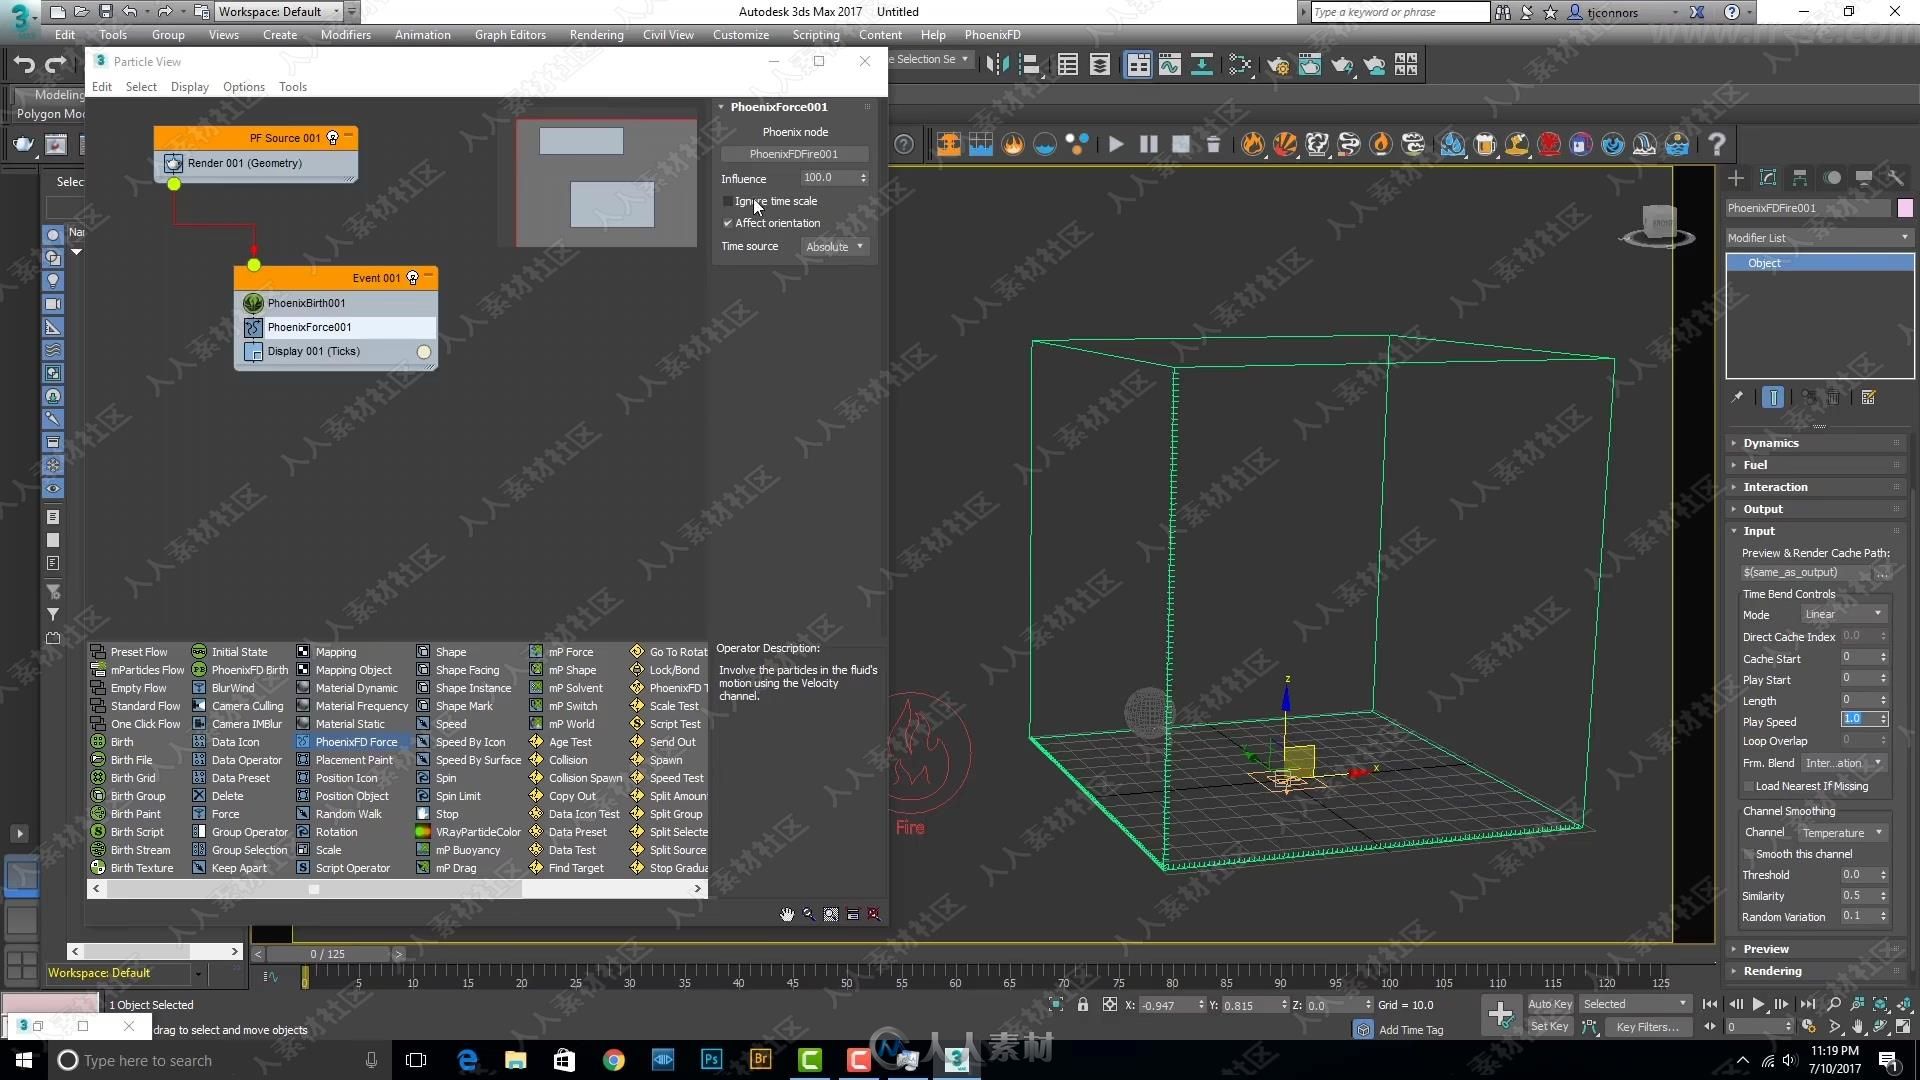The image size is (1920, 1080).
Task: Click the time slider 0 / 125 handle
Action: click(x=327, y=954)
